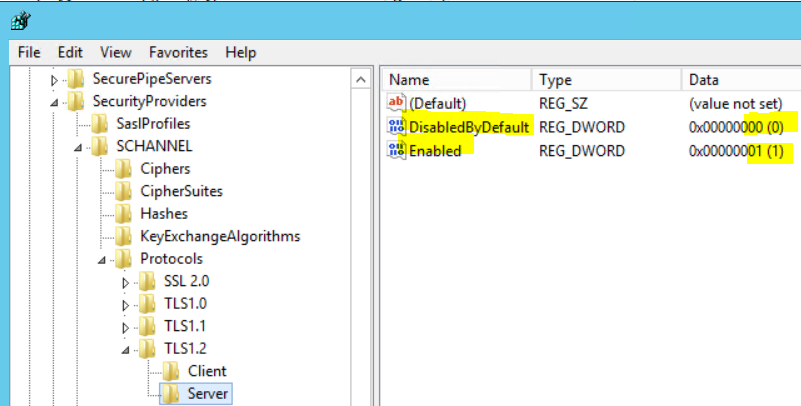Click the SSL 2.0 folder icon
The height and width of the screenshot is (406, 801).
pyautogui.click(x=147, y=281)
